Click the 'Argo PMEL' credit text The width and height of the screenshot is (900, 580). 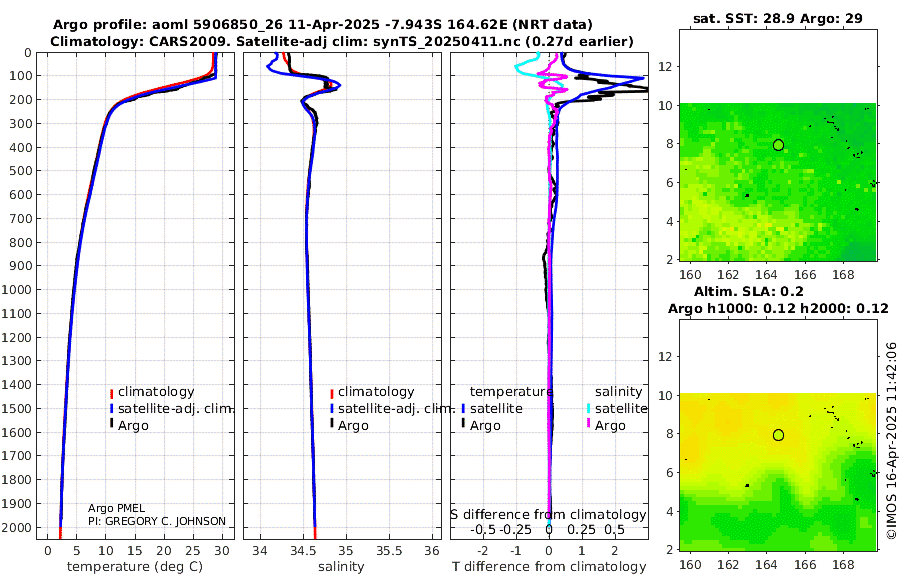click(117, 508)
